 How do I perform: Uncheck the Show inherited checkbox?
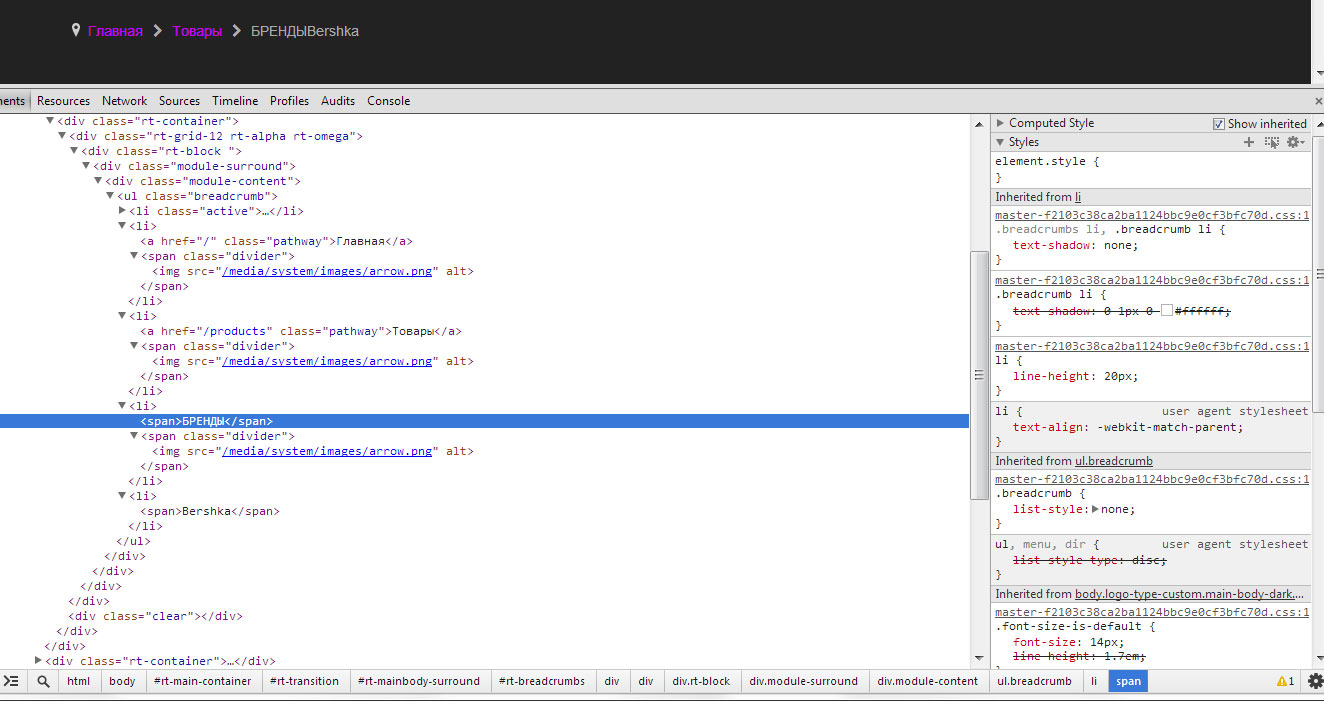[1218, 124]
